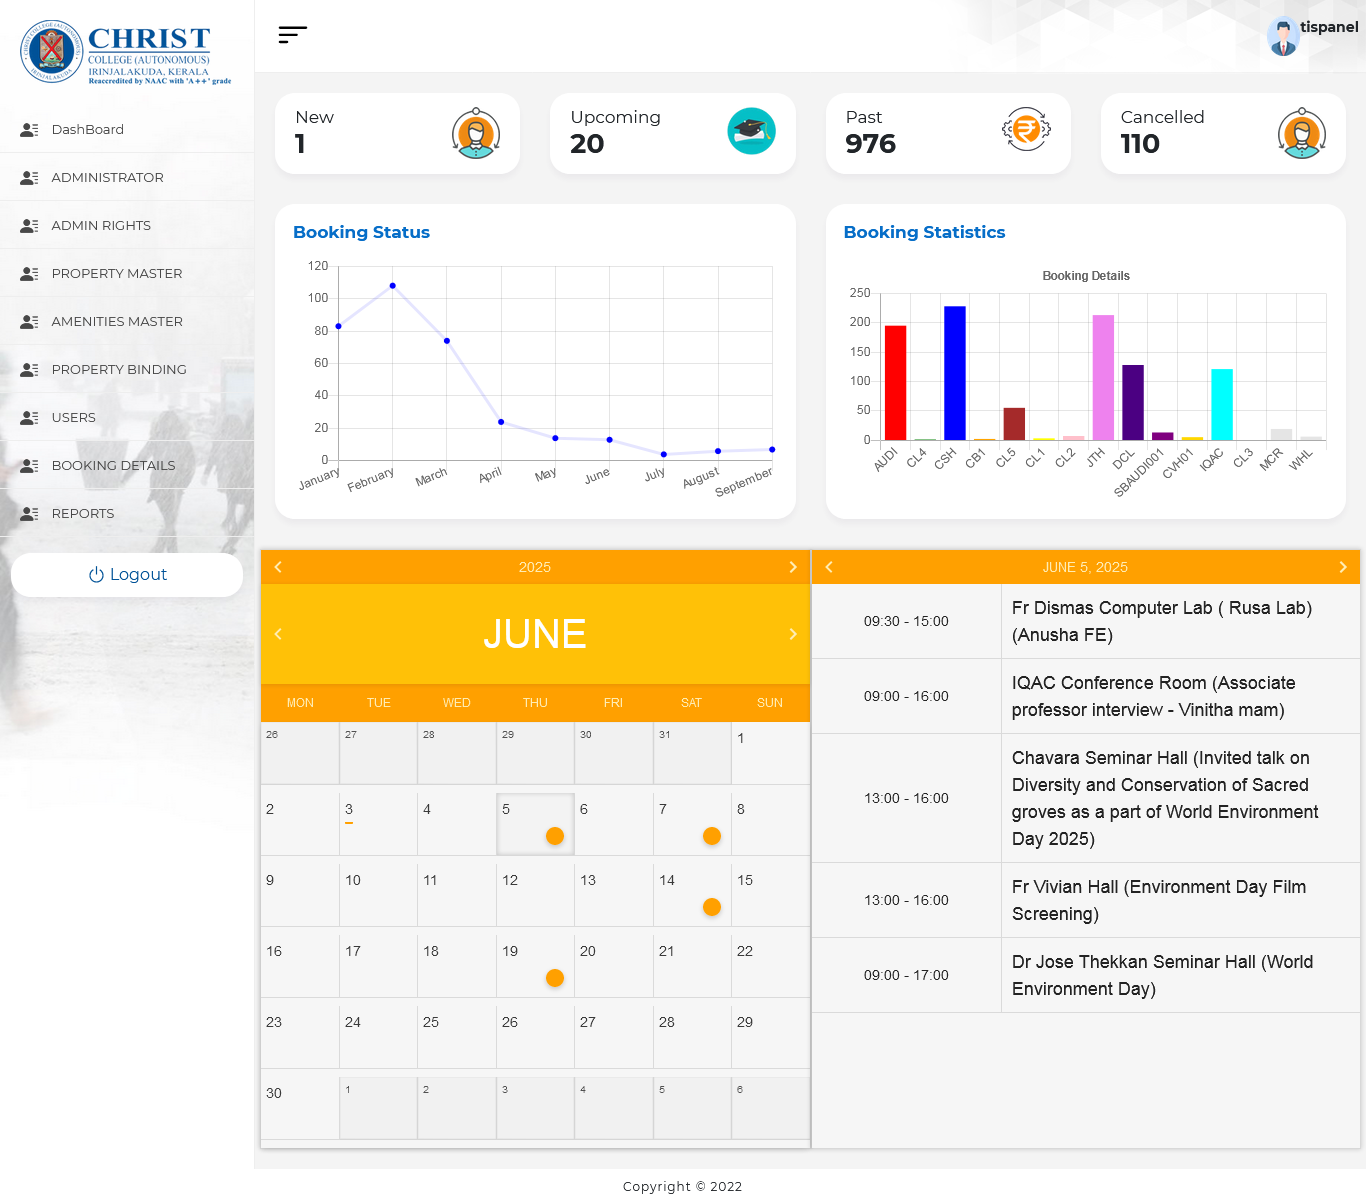This screenshot has height=1203, width=1366.
Task: Open the tispanel profile avatar
Action: 1283,36
